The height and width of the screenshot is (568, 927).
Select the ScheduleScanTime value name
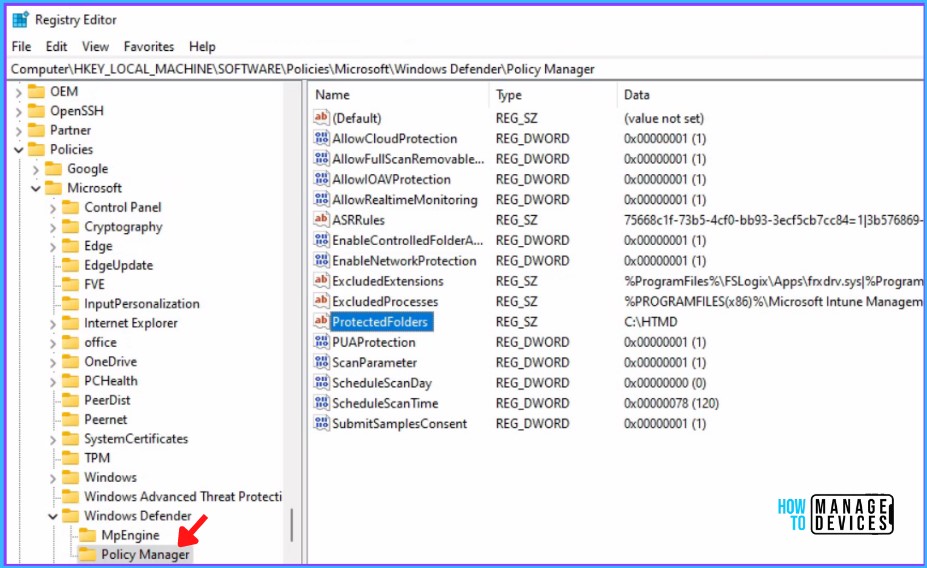point(385,404)
